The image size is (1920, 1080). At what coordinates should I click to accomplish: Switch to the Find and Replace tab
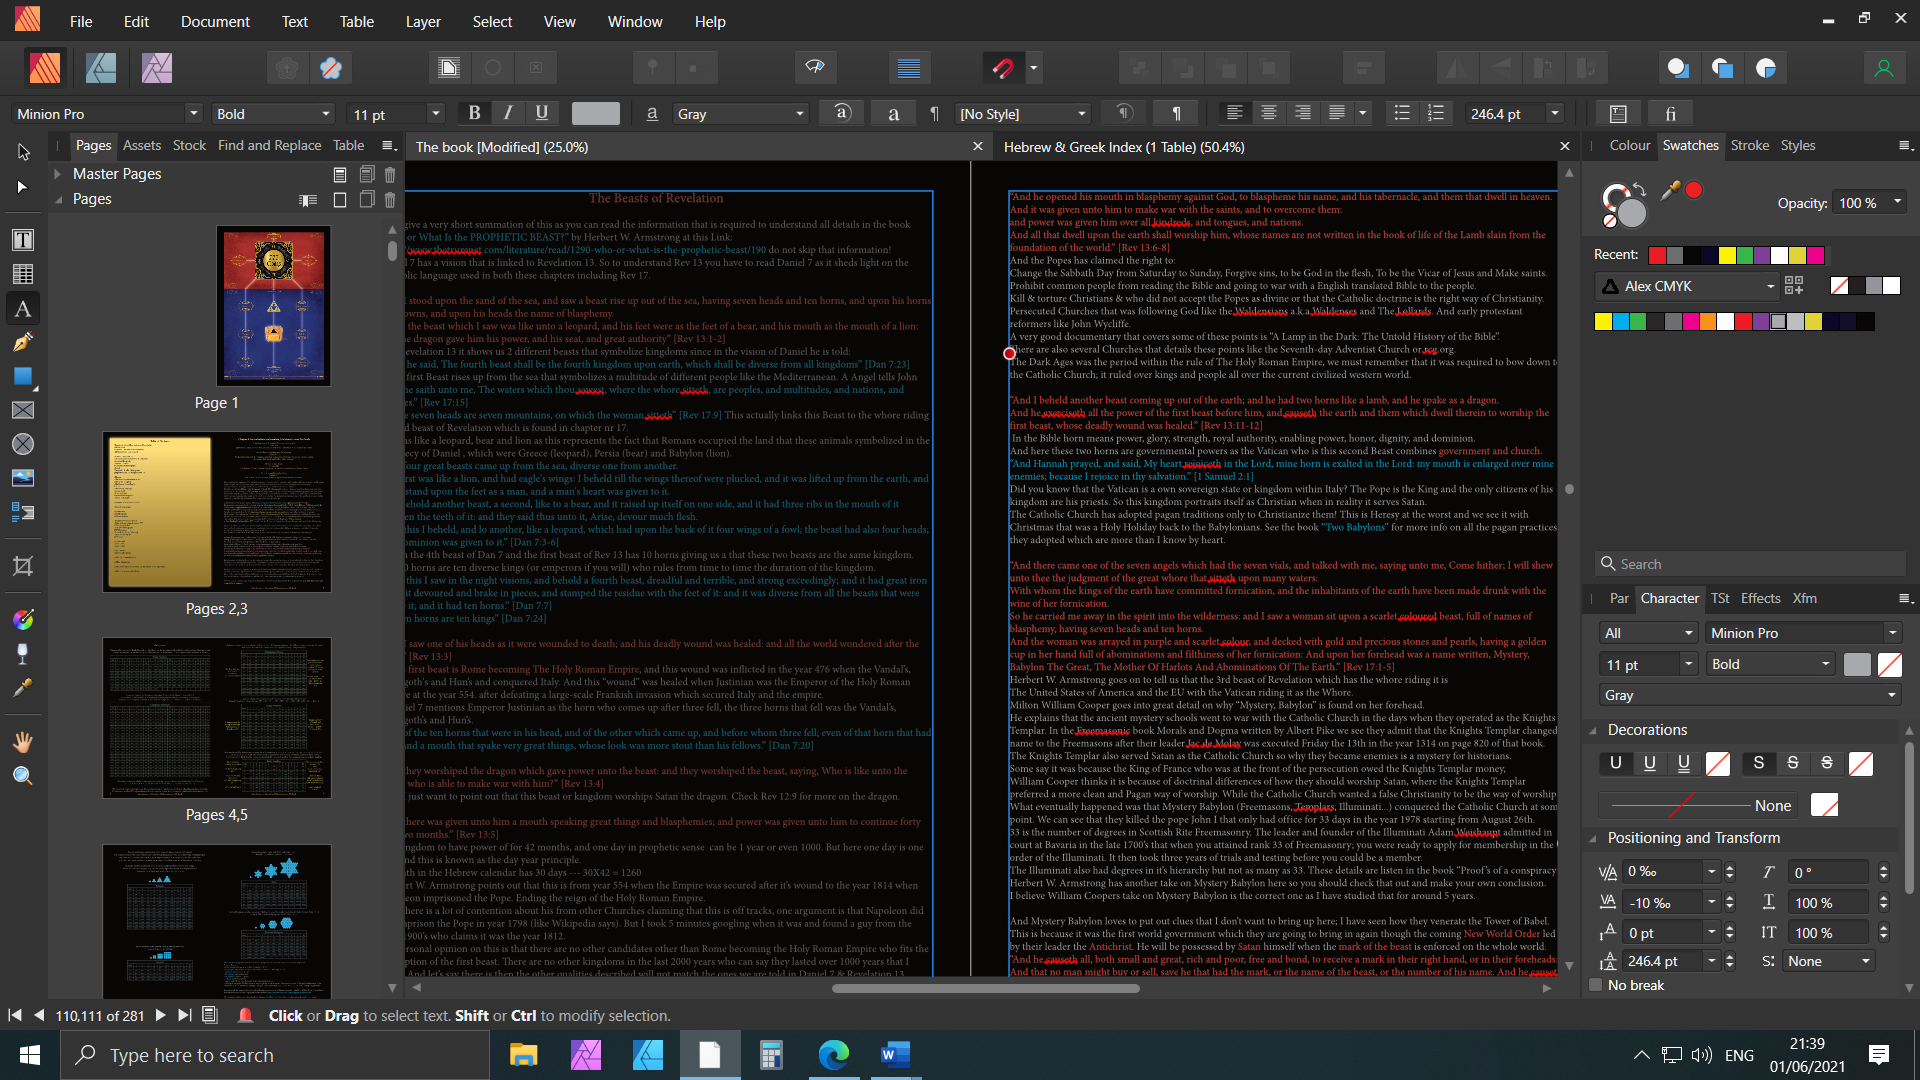[270, 145]
